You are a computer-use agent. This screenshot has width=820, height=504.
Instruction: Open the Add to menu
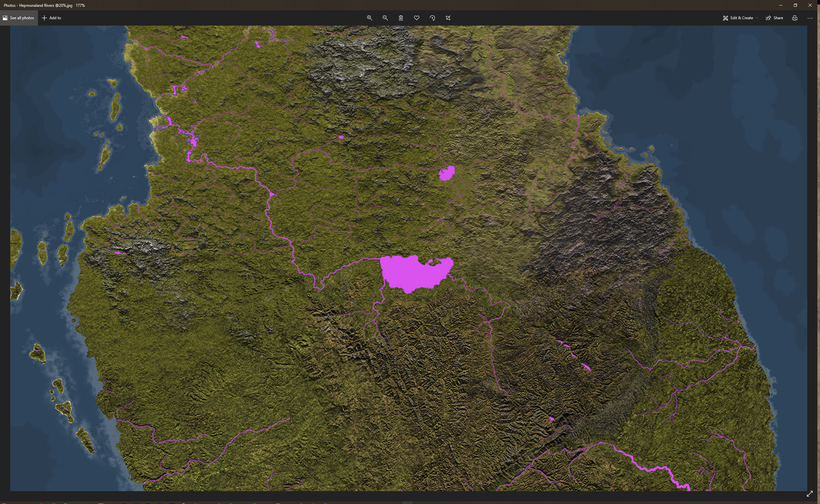pyautogui.click(x=51, y=18)
